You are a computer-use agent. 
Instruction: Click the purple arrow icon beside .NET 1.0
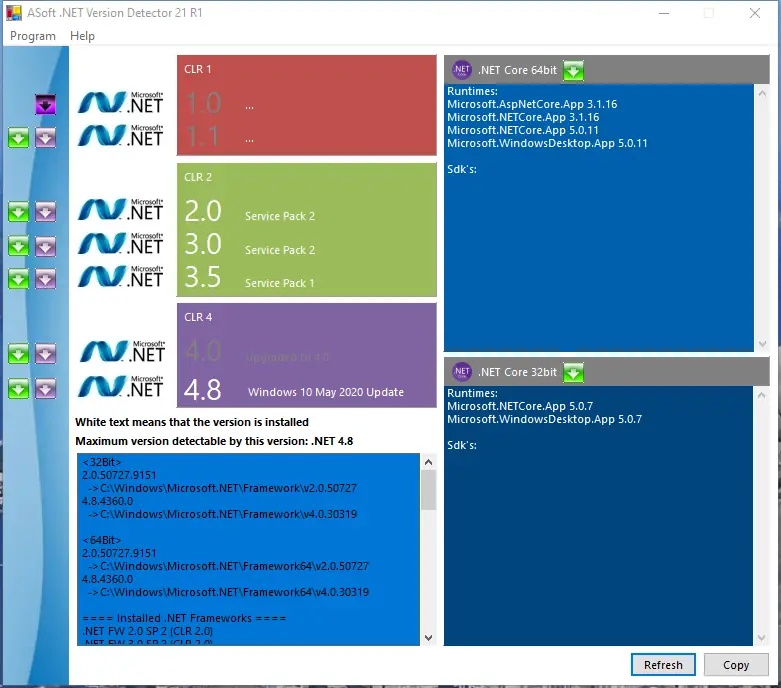(x=45, y=105)
